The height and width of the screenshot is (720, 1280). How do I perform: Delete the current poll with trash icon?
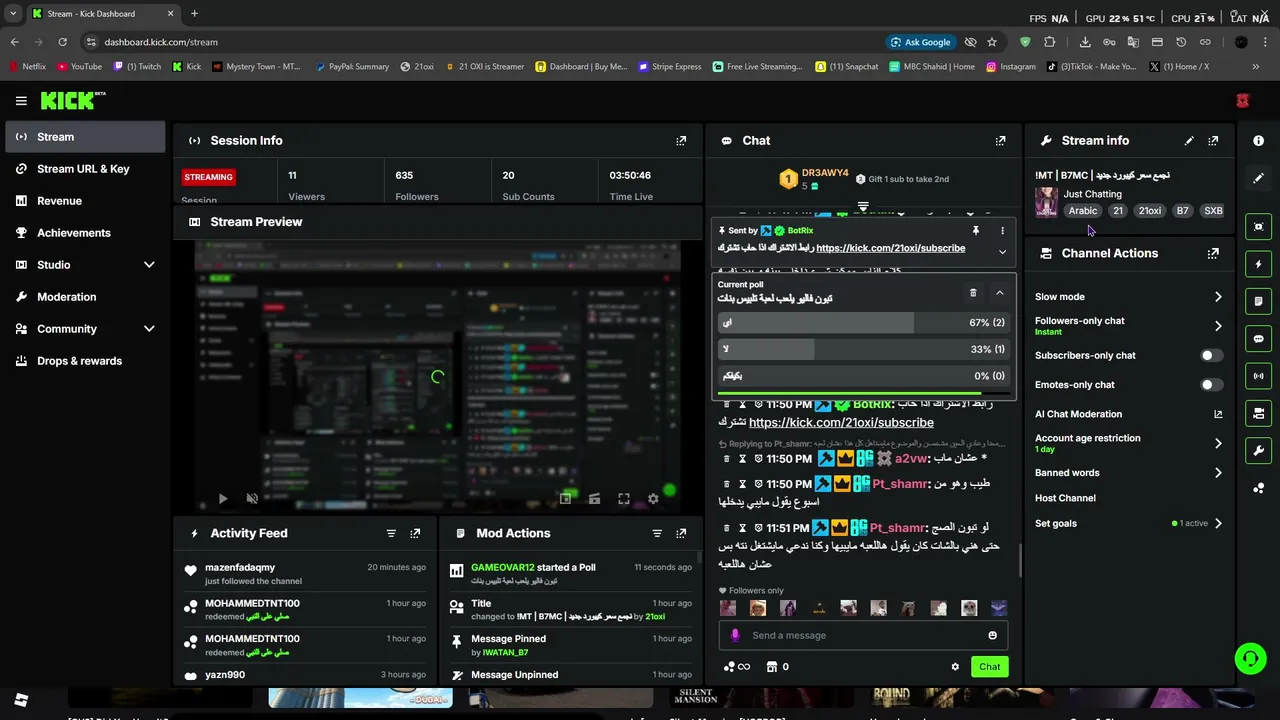[x=973, y=293]
